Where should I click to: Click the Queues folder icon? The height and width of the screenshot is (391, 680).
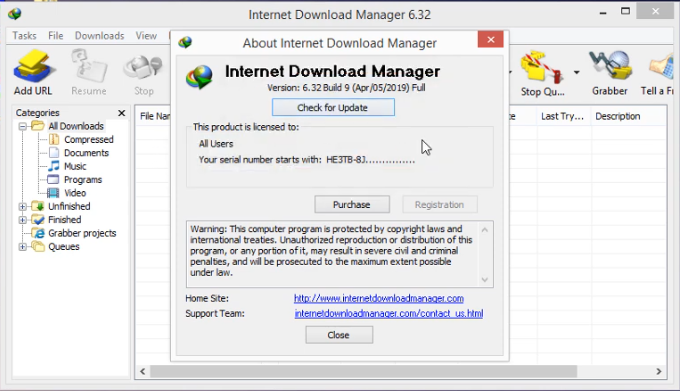[38, 247]
